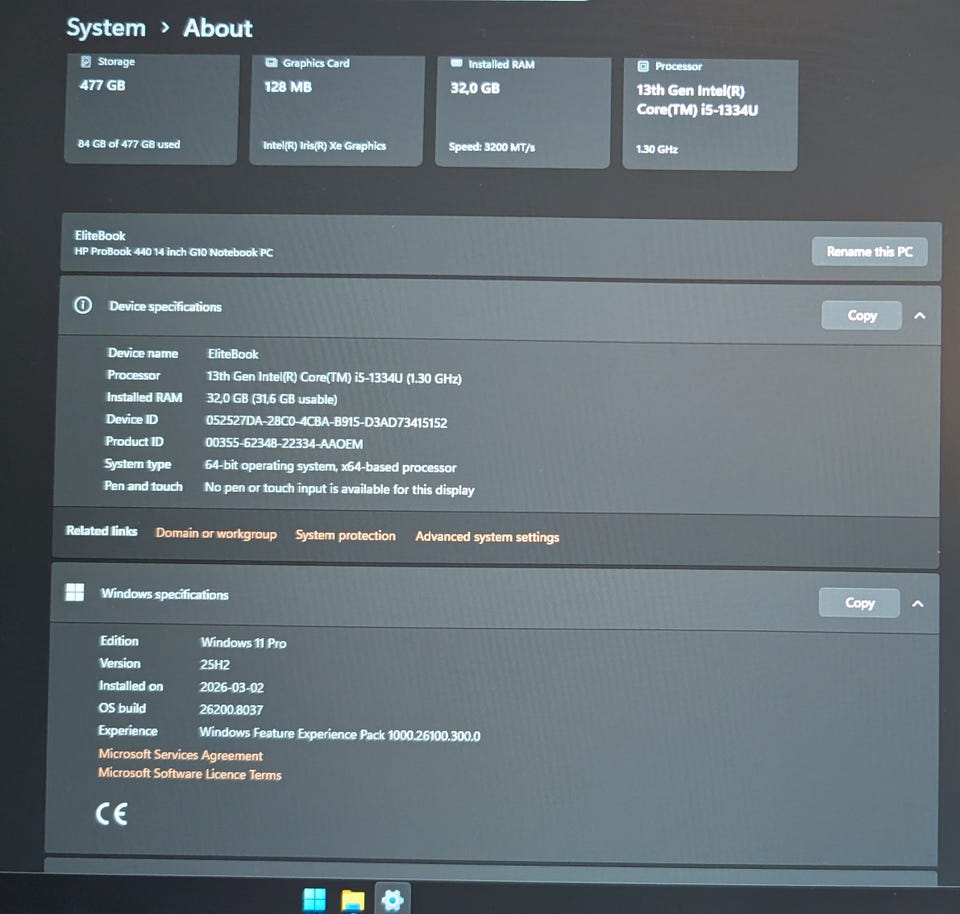
Task: Click the Installed RAM card icon
Action: coord(456,63)
